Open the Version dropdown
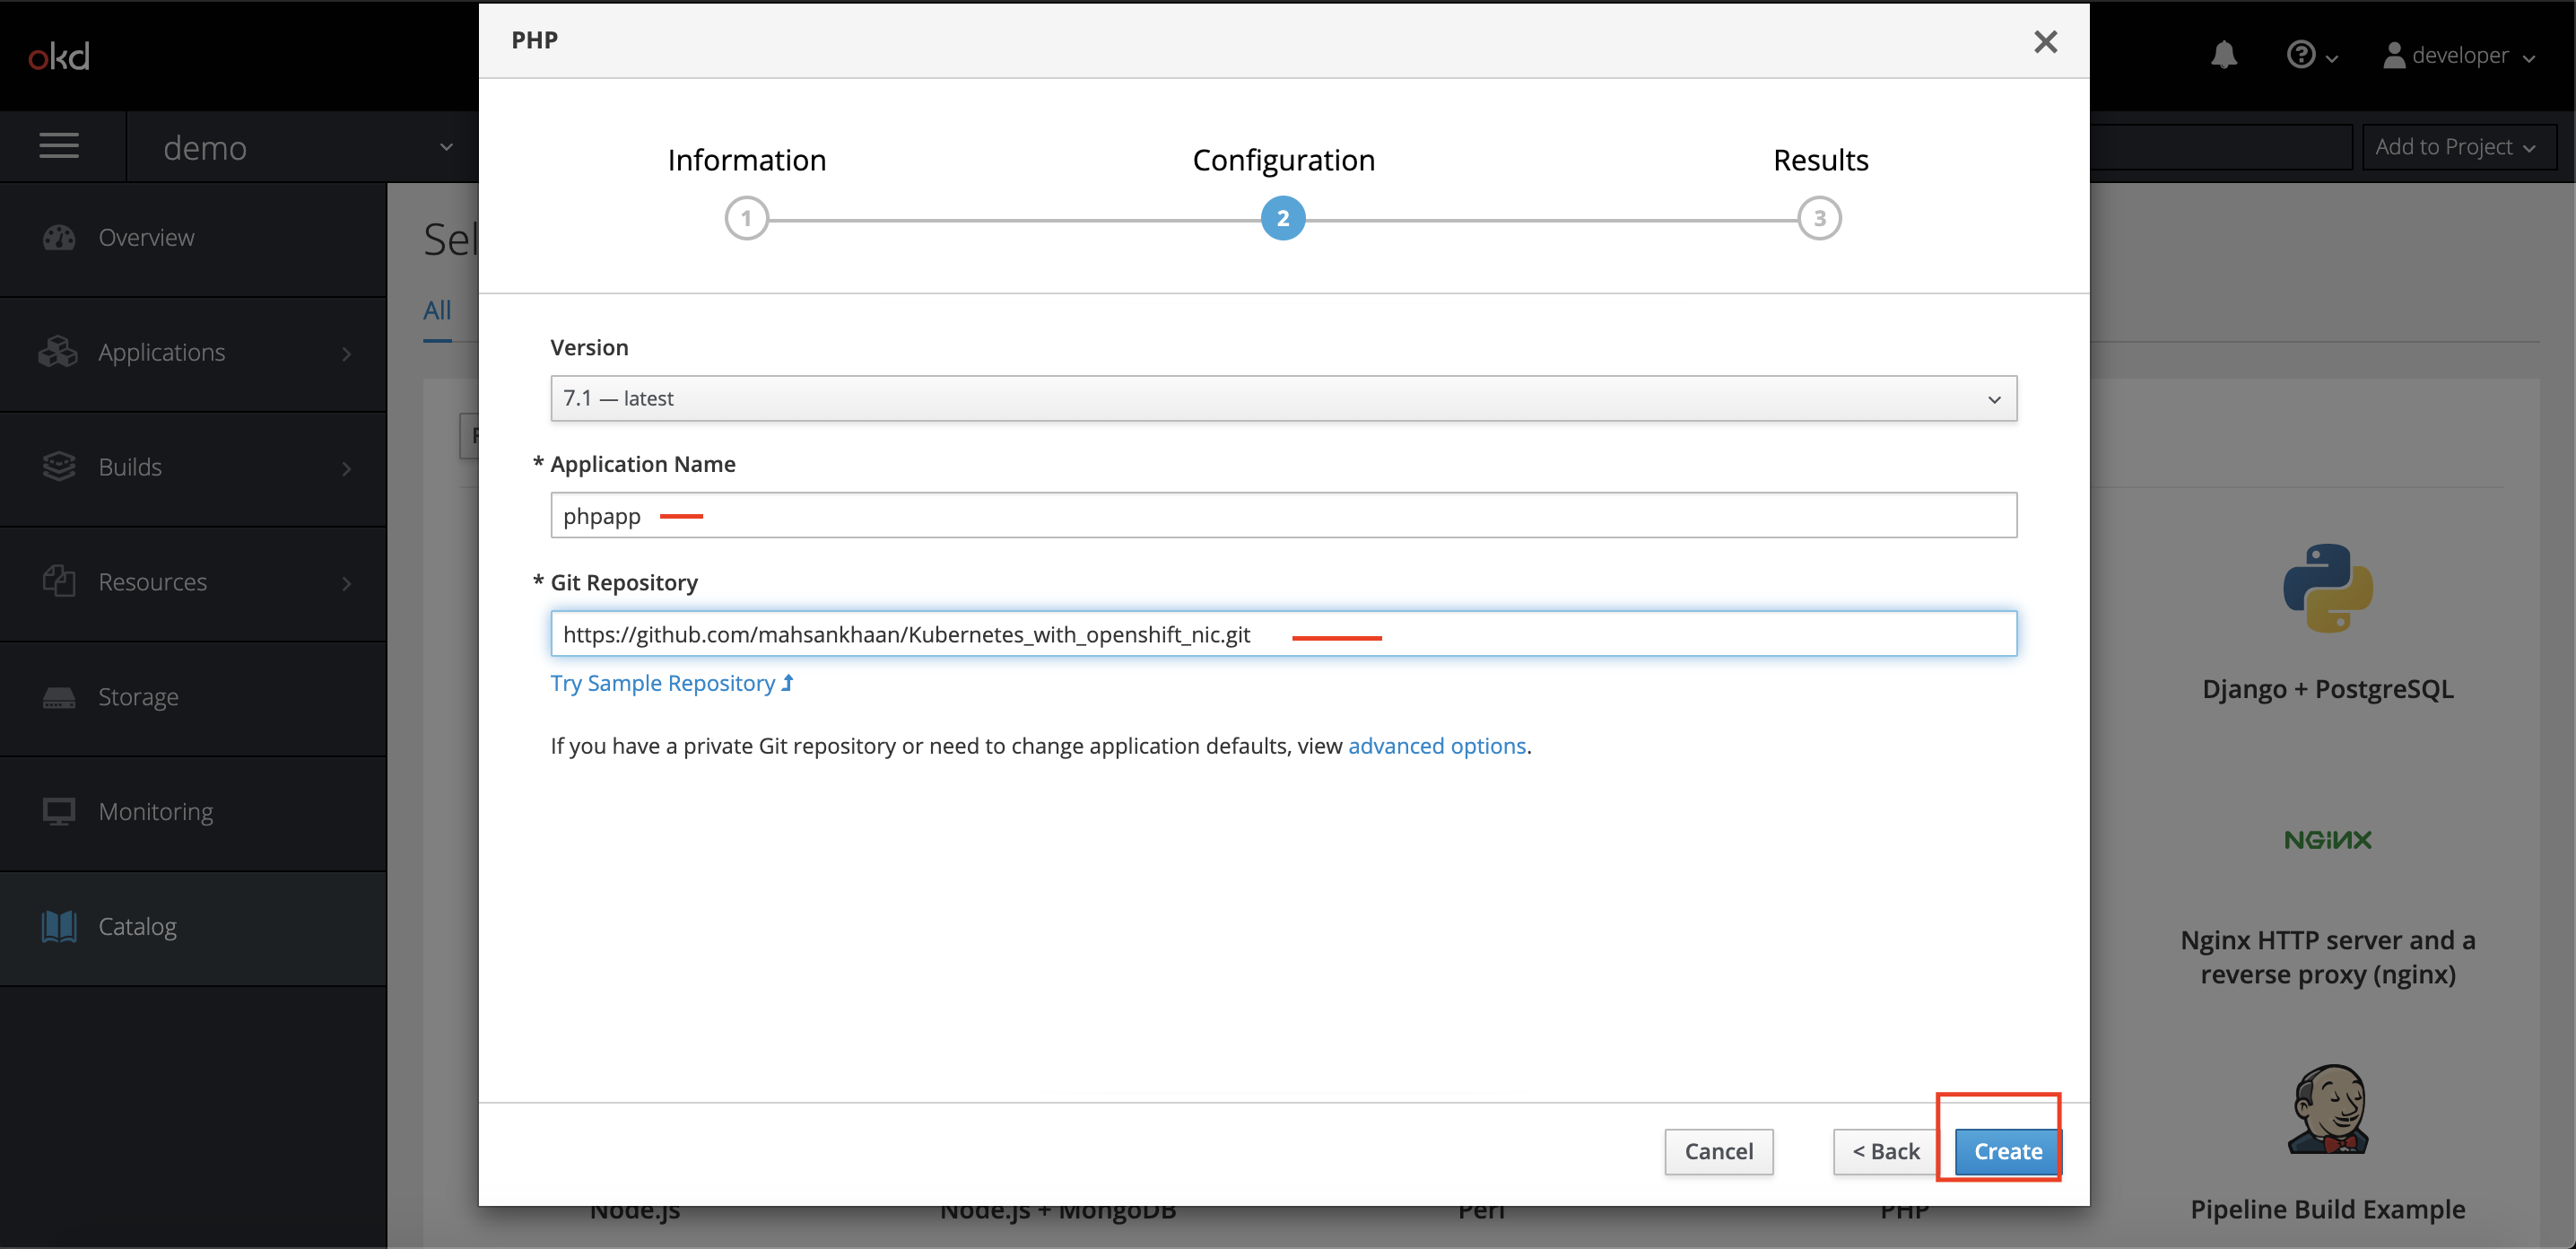 pyautogui.click(x=1283, y=398)
